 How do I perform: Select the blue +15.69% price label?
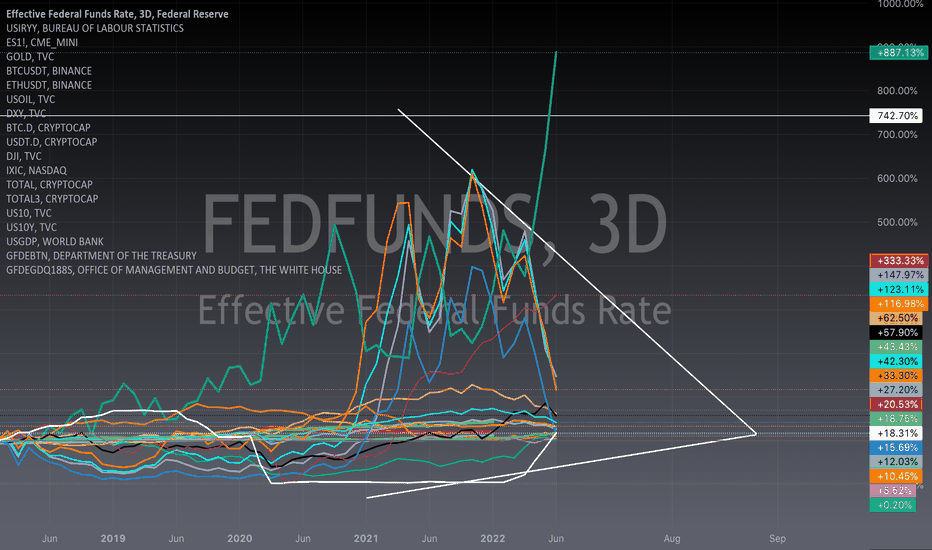pos(896,447)
